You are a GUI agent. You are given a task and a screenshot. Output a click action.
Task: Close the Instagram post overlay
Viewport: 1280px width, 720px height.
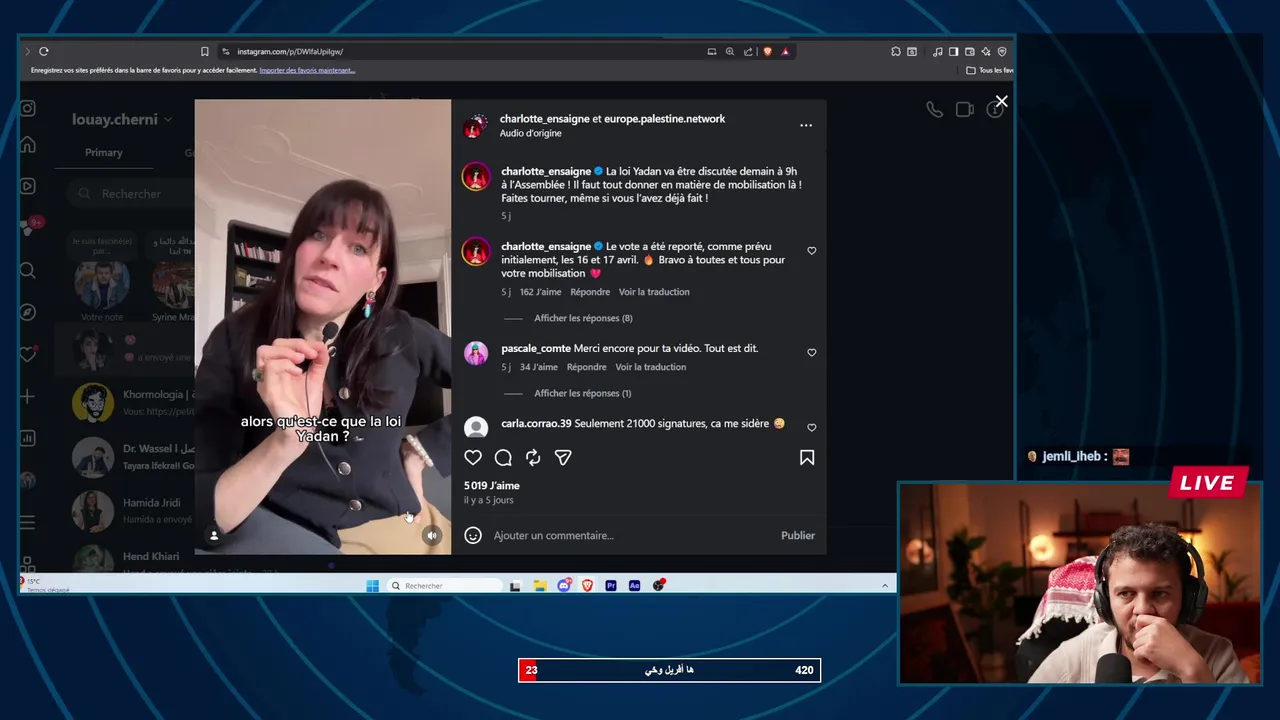tap(1001, 102)
